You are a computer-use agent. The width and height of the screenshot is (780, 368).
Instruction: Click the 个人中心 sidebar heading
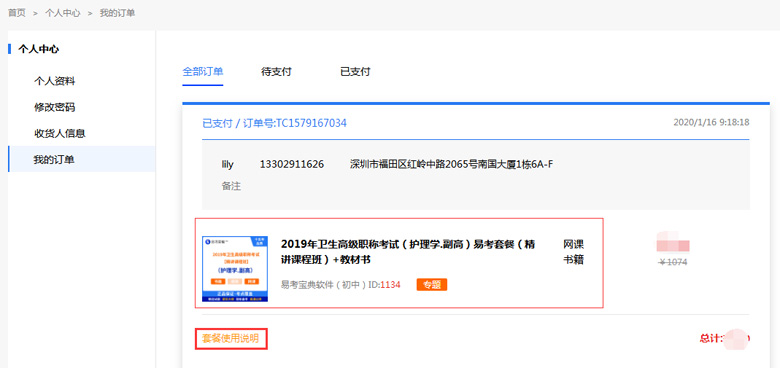[38, 49]
